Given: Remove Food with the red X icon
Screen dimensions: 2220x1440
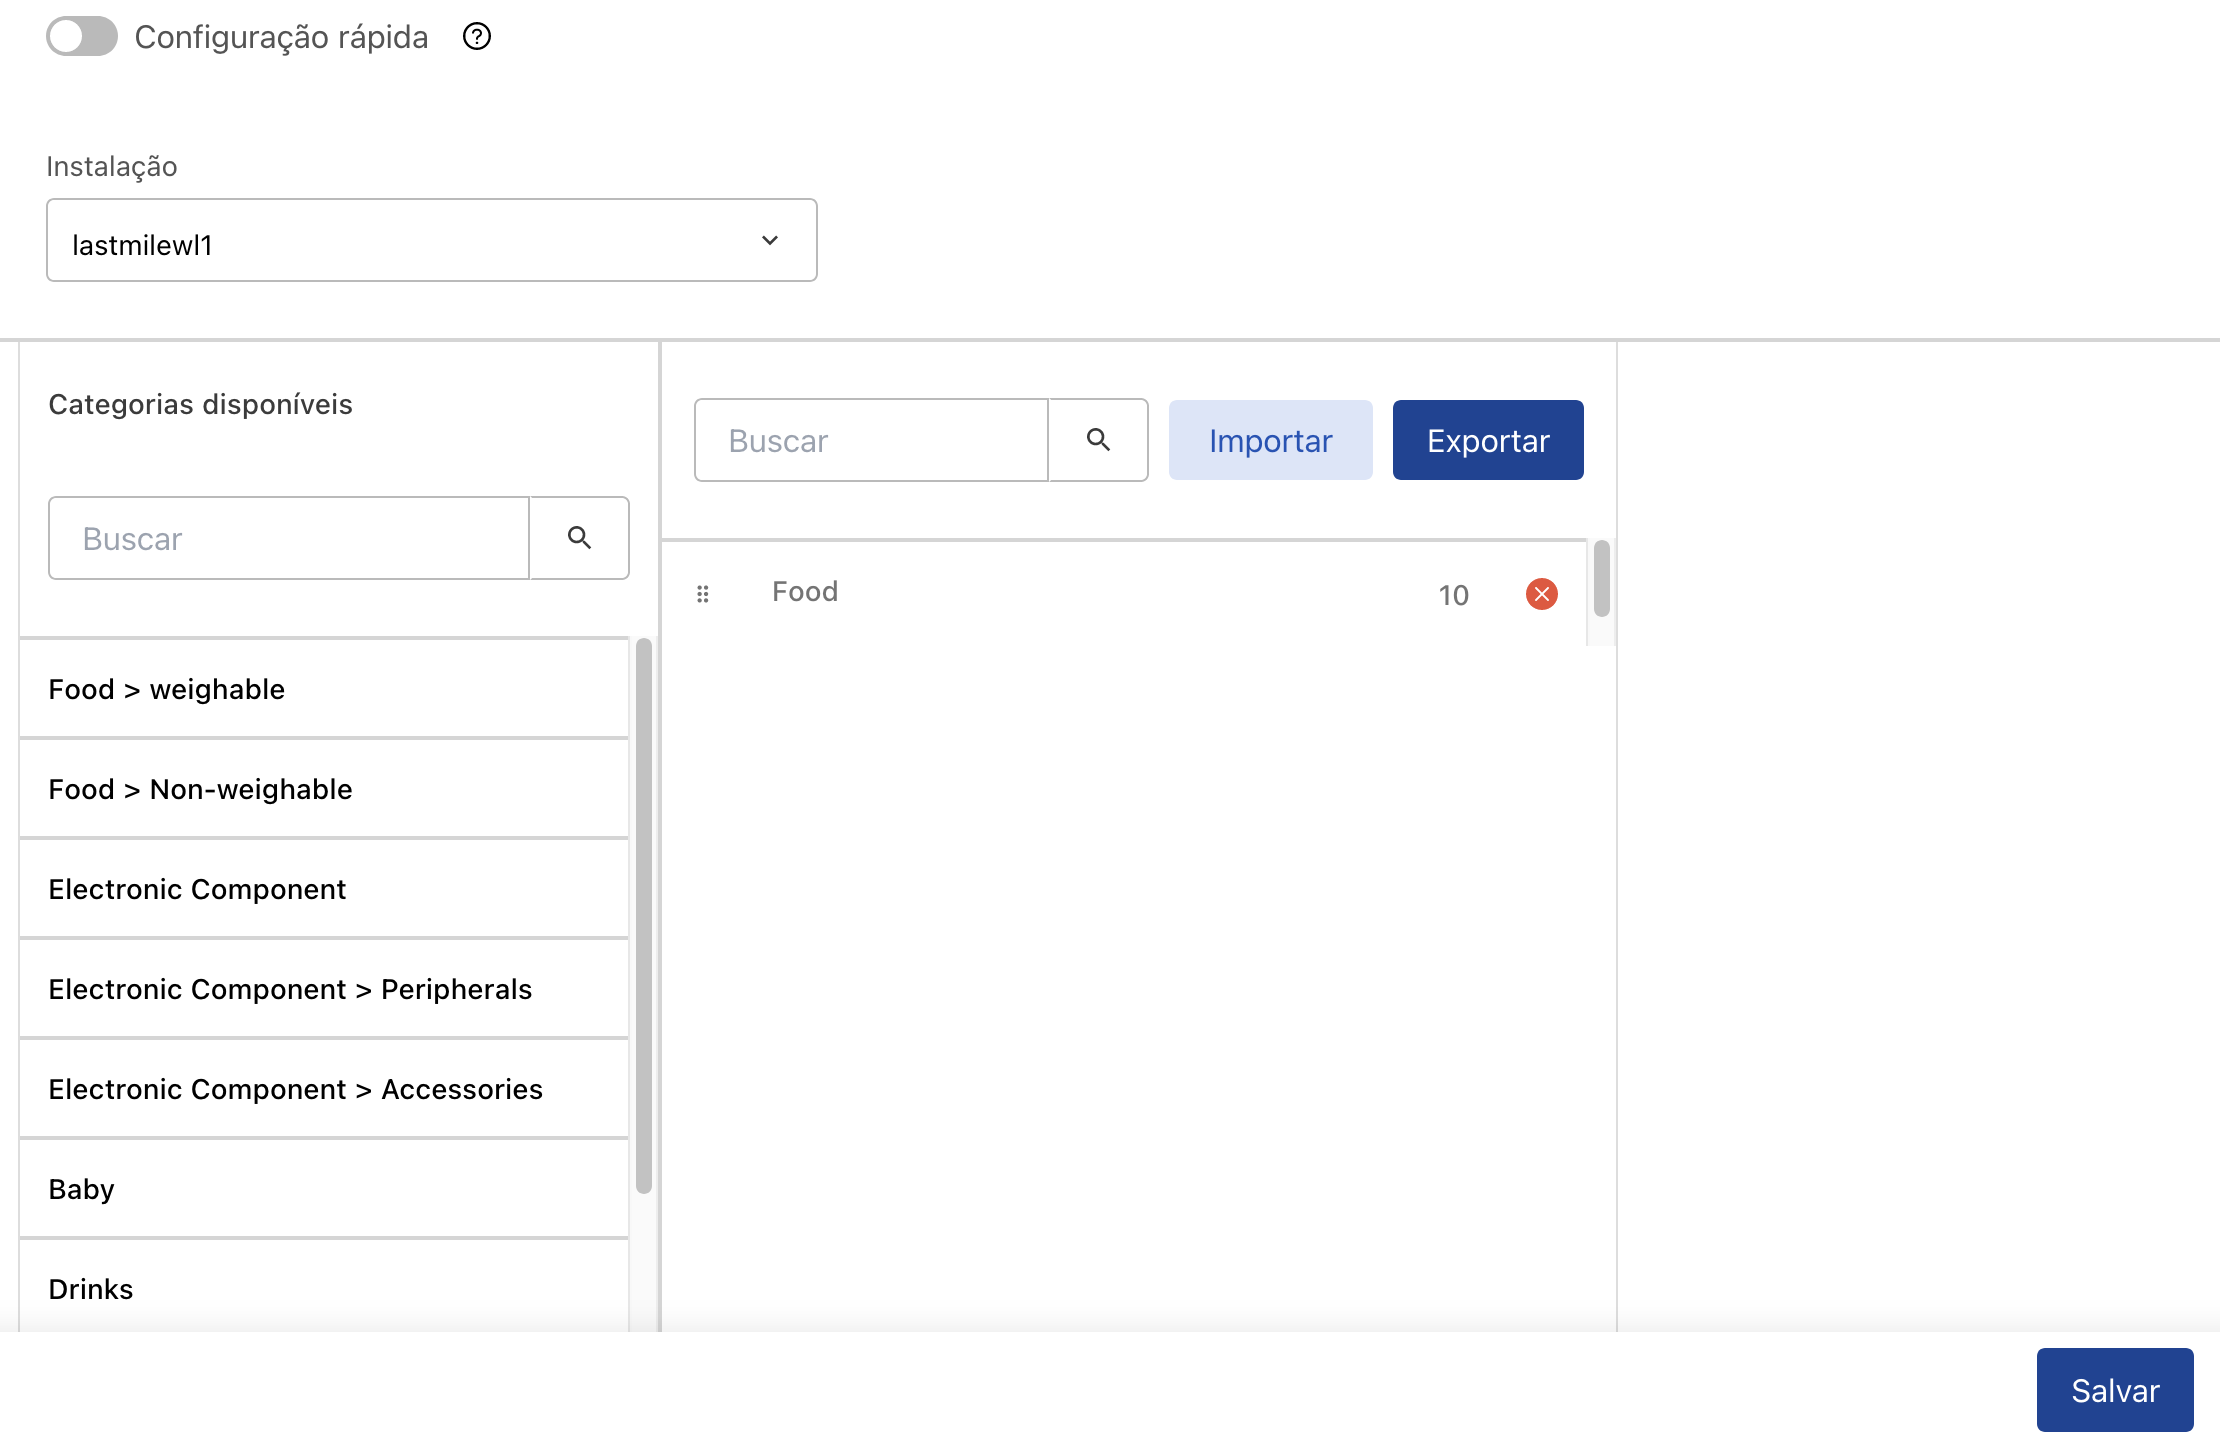Looking at the screenshot, I should 1541,594.
